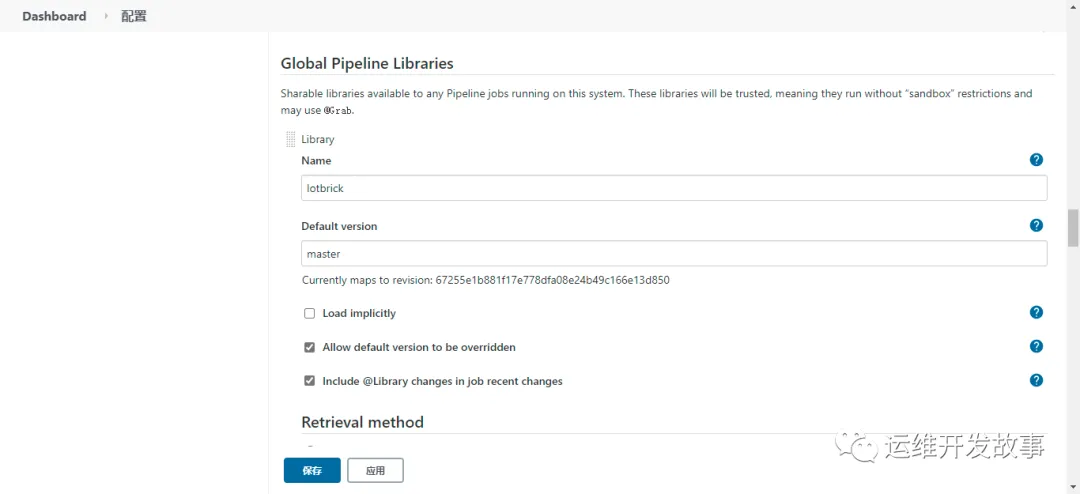Image resolution: width=1080 pixels, height=494 pixels.
Task: Focus the Name field containing lotbrick
Action: pos(673,188)
